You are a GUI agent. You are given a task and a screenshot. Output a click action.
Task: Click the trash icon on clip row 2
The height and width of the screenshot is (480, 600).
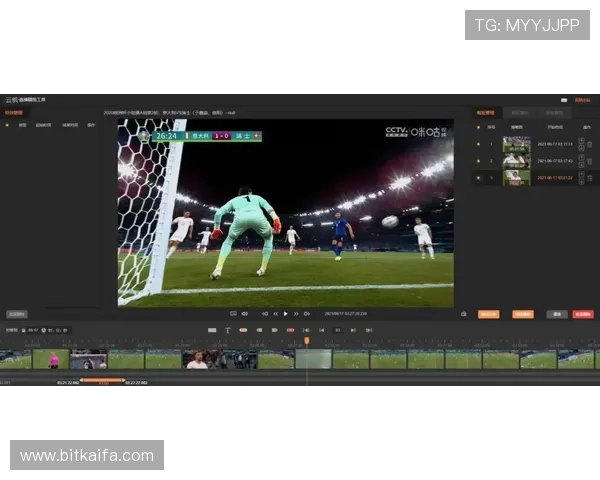pos(590,161)
